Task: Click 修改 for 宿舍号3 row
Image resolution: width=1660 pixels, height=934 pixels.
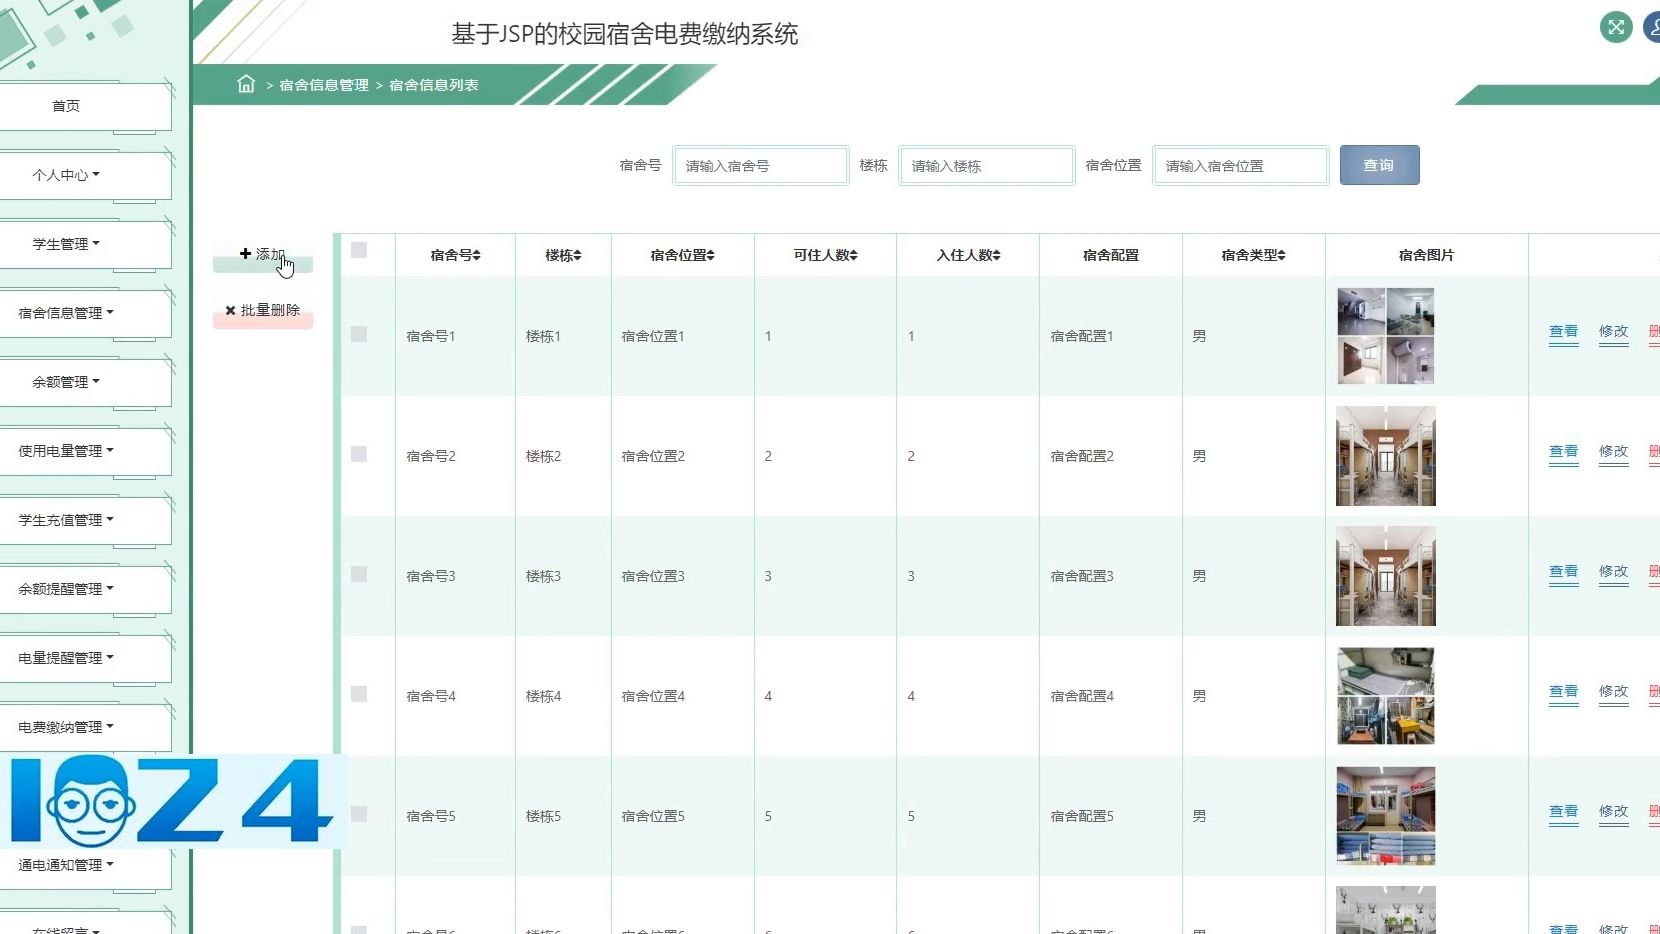Action: point(1613,572)
